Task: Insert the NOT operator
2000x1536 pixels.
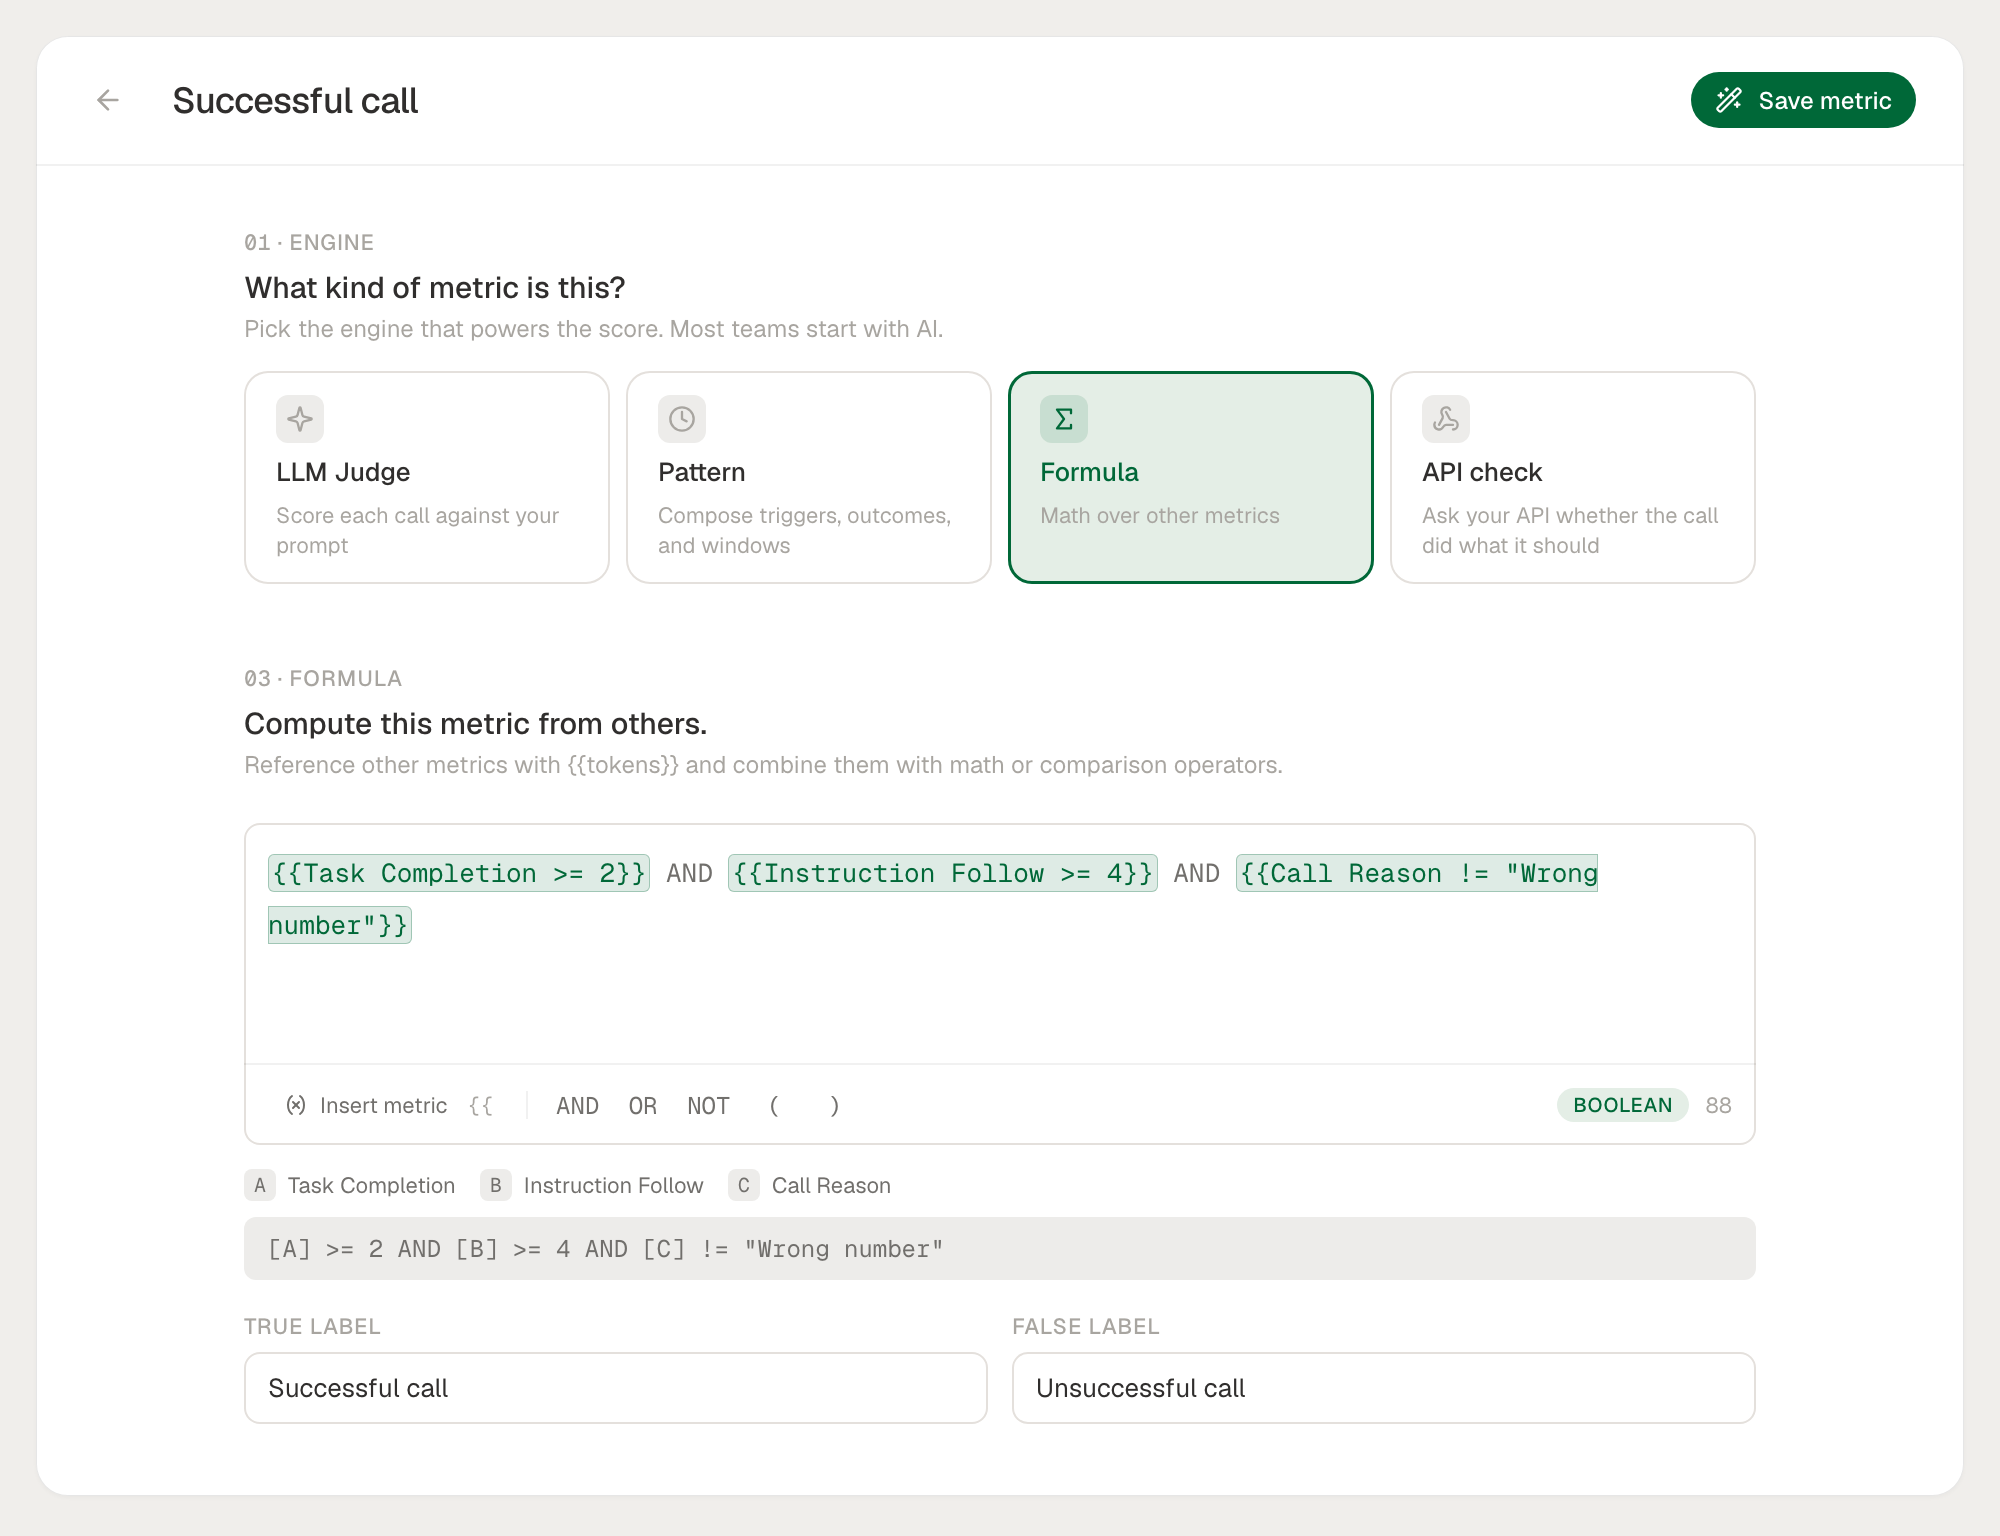Action: 708,1106
